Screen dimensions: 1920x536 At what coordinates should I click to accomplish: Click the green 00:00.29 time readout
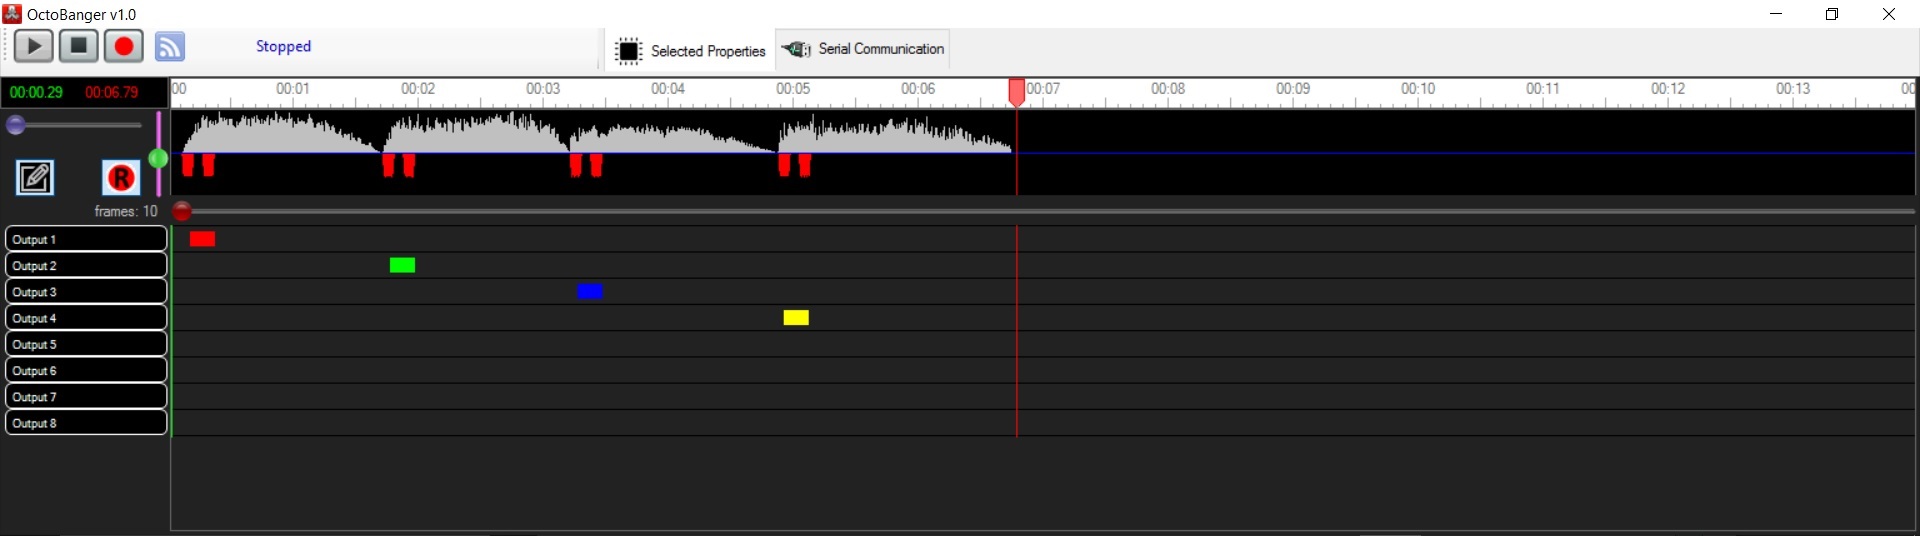[36, 92]
